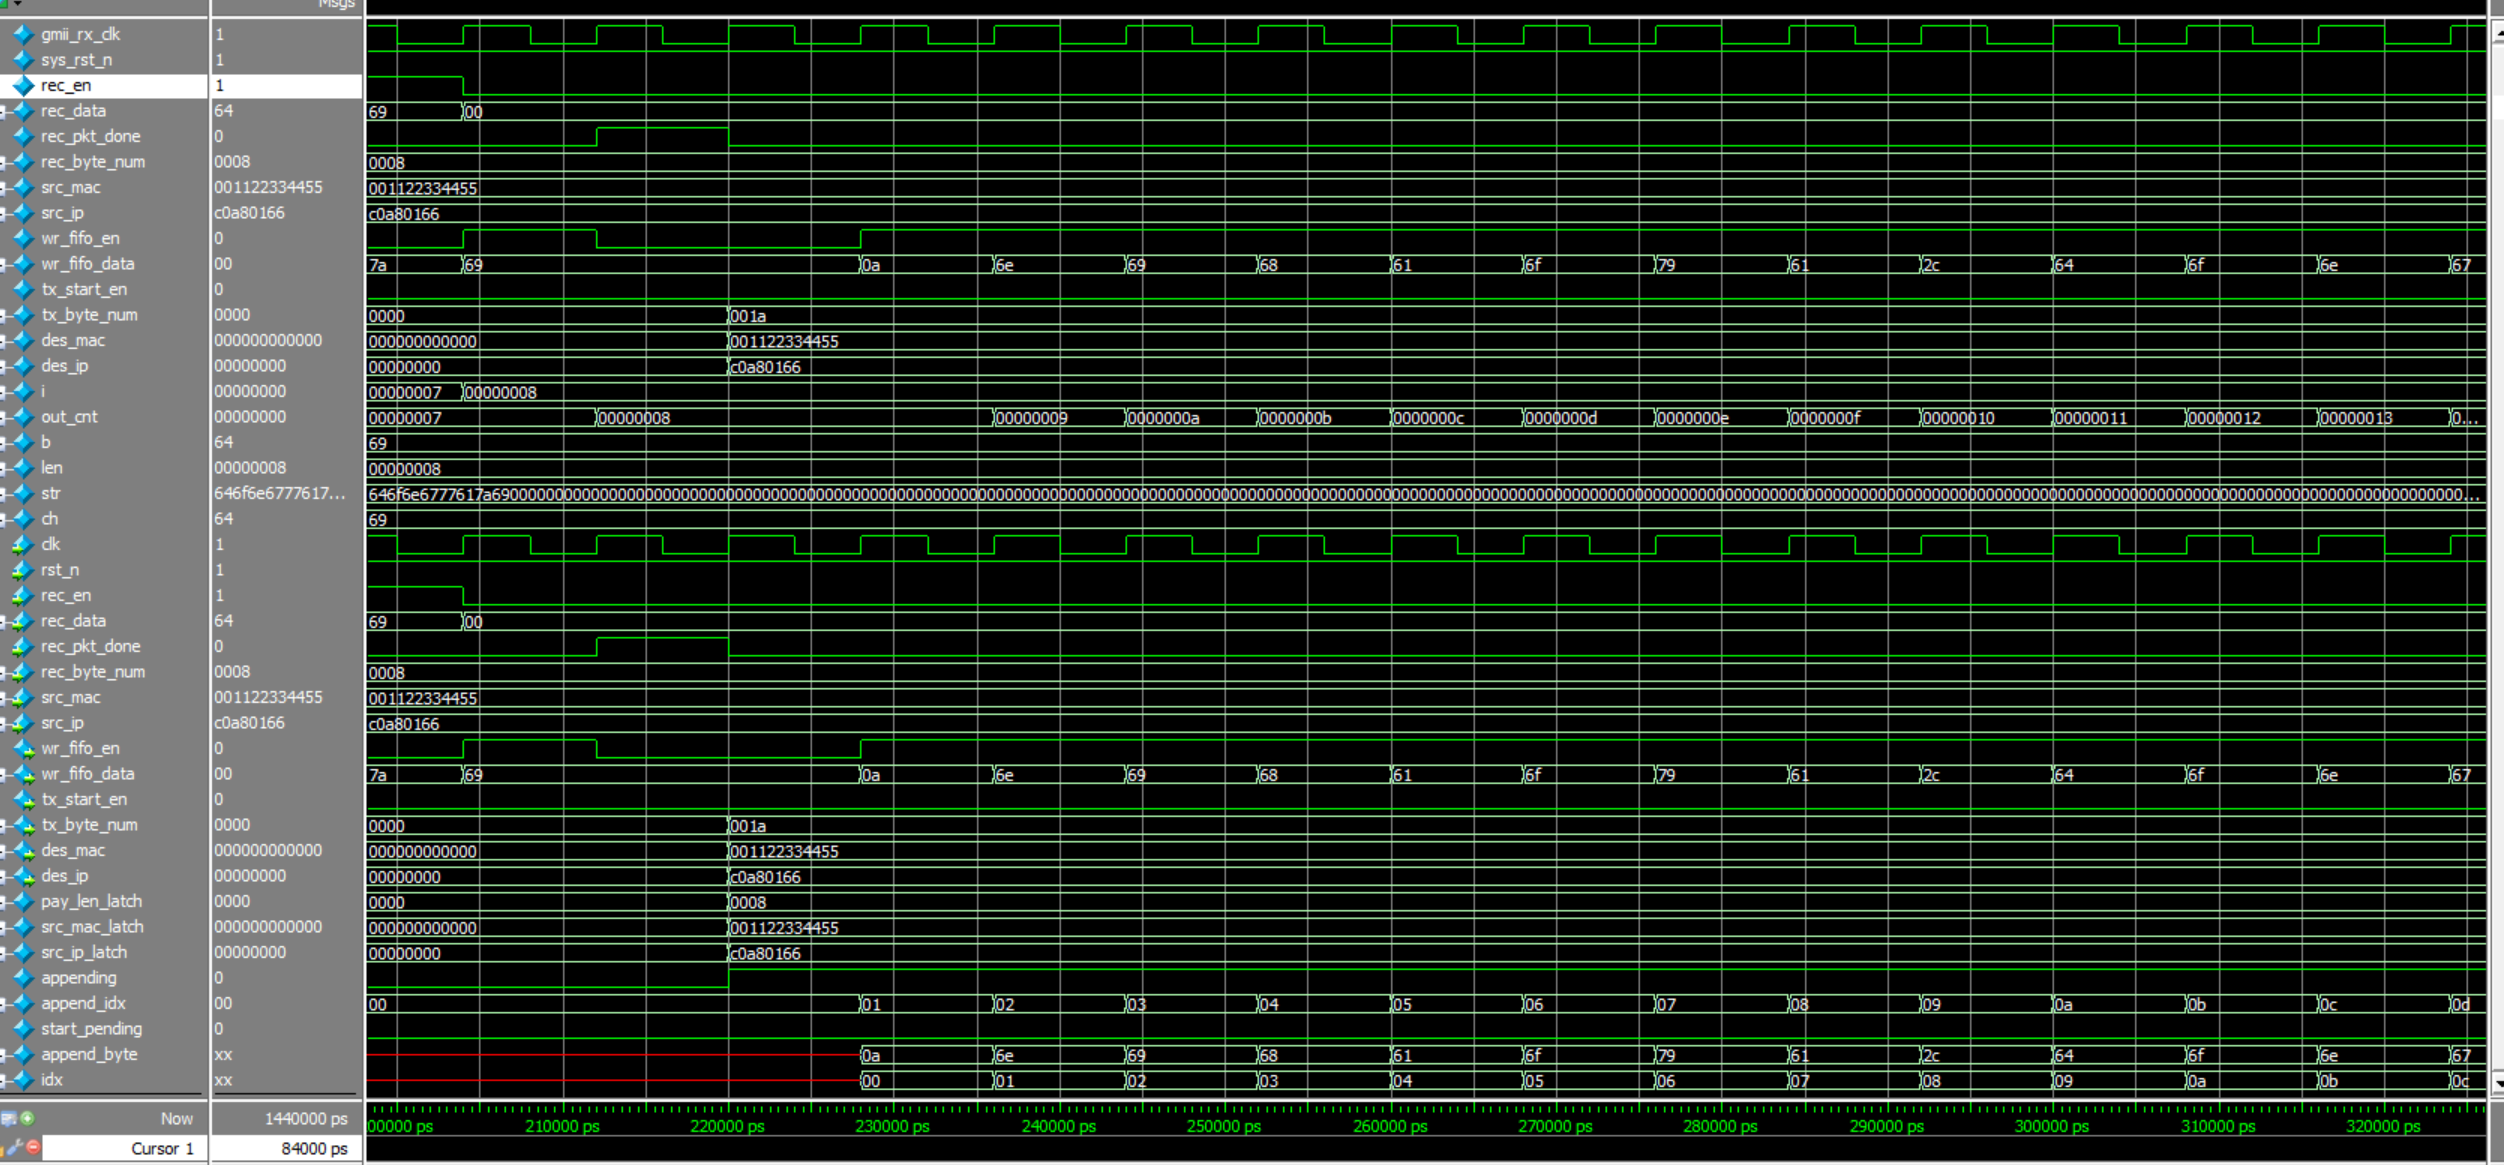Expand the str signal node
This screenshot has width=2504, height=1165.
4,493
